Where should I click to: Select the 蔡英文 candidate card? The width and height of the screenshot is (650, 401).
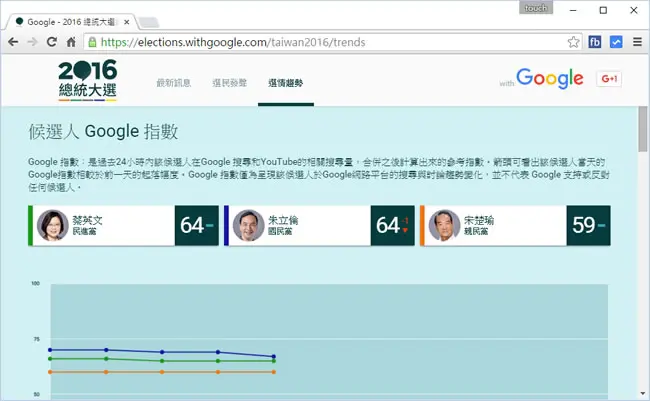pos(124,226)
